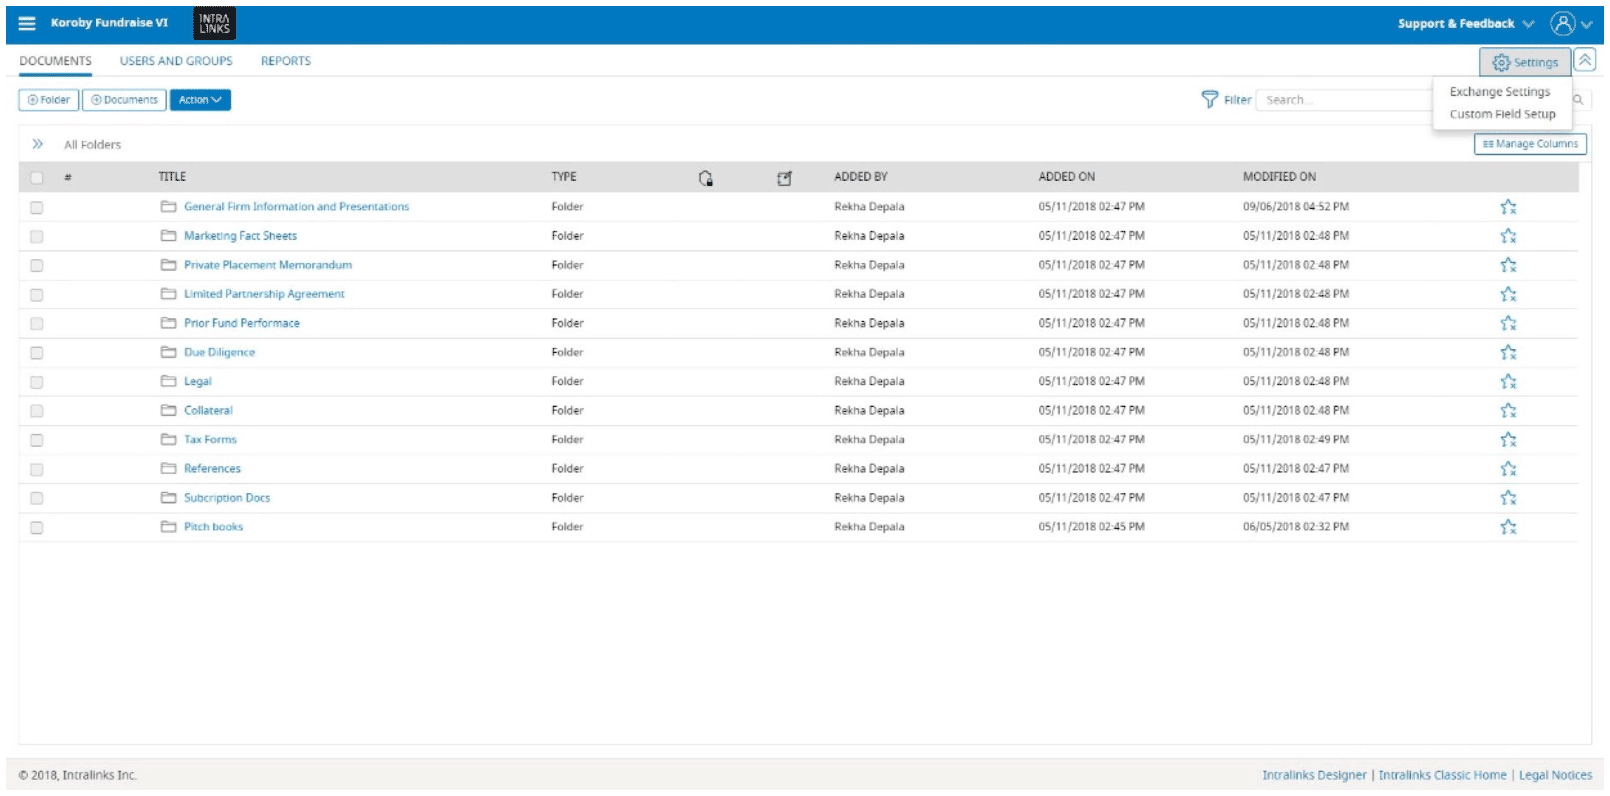Check the Limited Partnership Agreement checkbox
This screenshot has width=1610, height=796.
(x=37, y=295)
